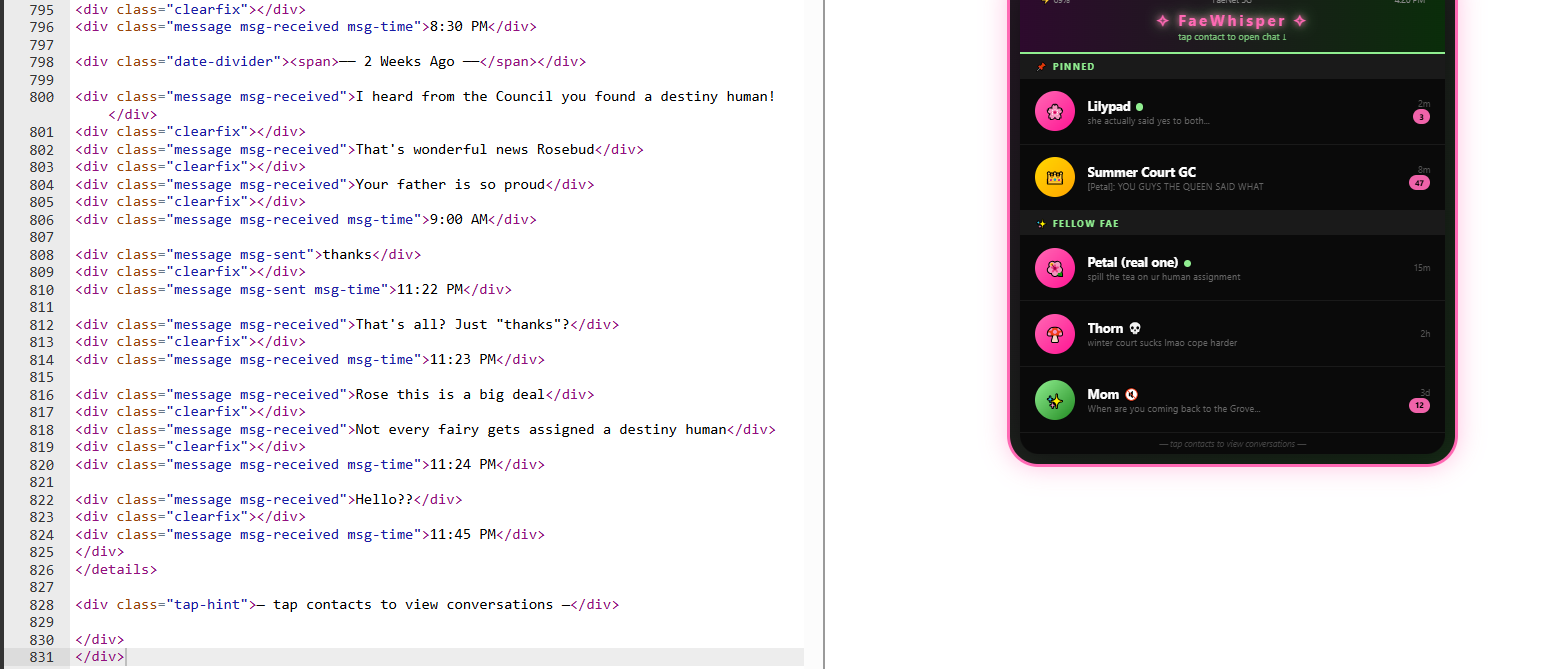Click the closing </details> tag on line 826
Screen dimensions: 1558x669
pos(116,570)
